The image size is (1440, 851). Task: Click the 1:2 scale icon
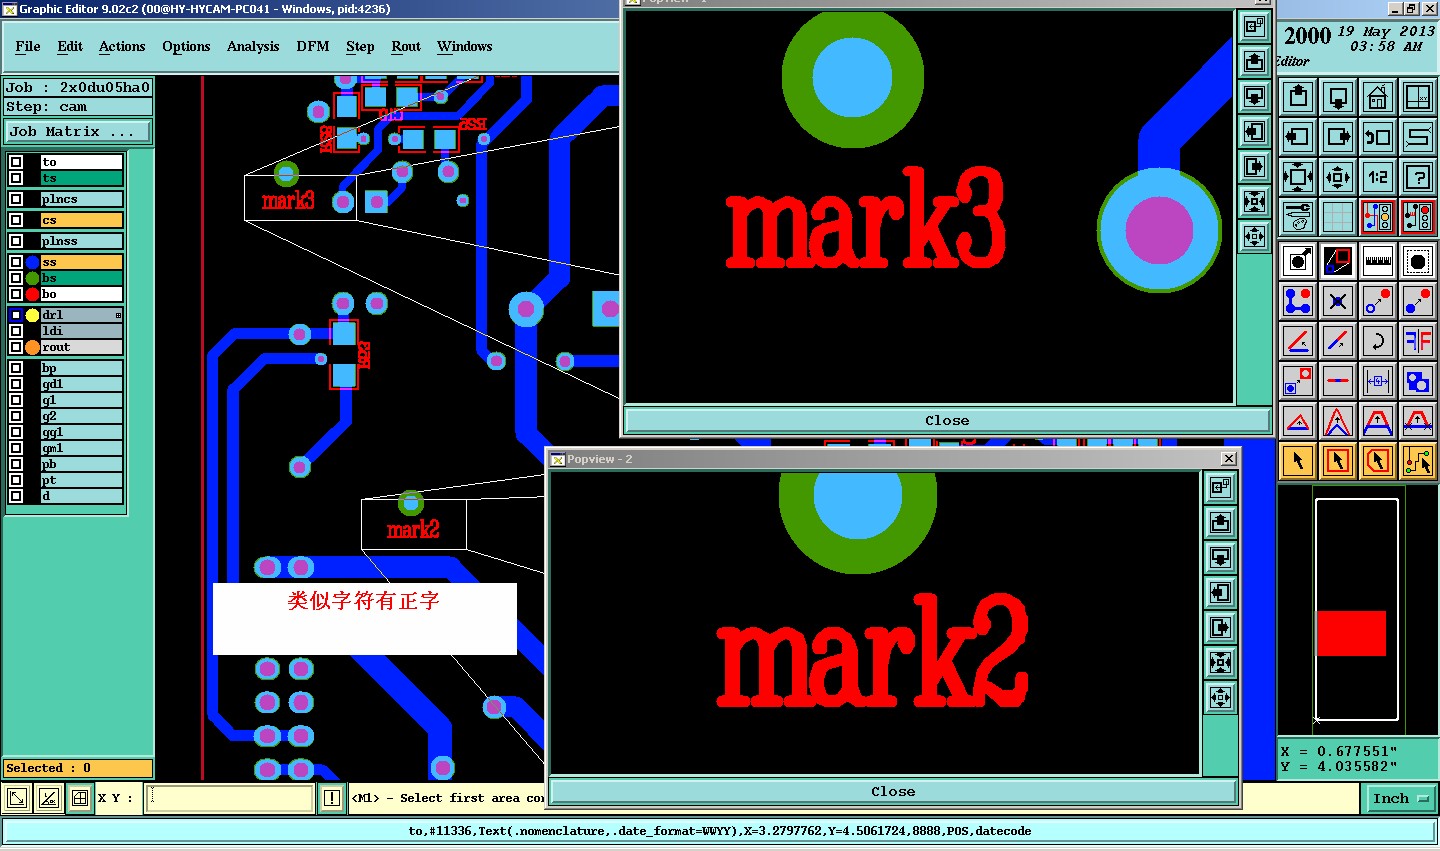click(x=1378, y=177)
